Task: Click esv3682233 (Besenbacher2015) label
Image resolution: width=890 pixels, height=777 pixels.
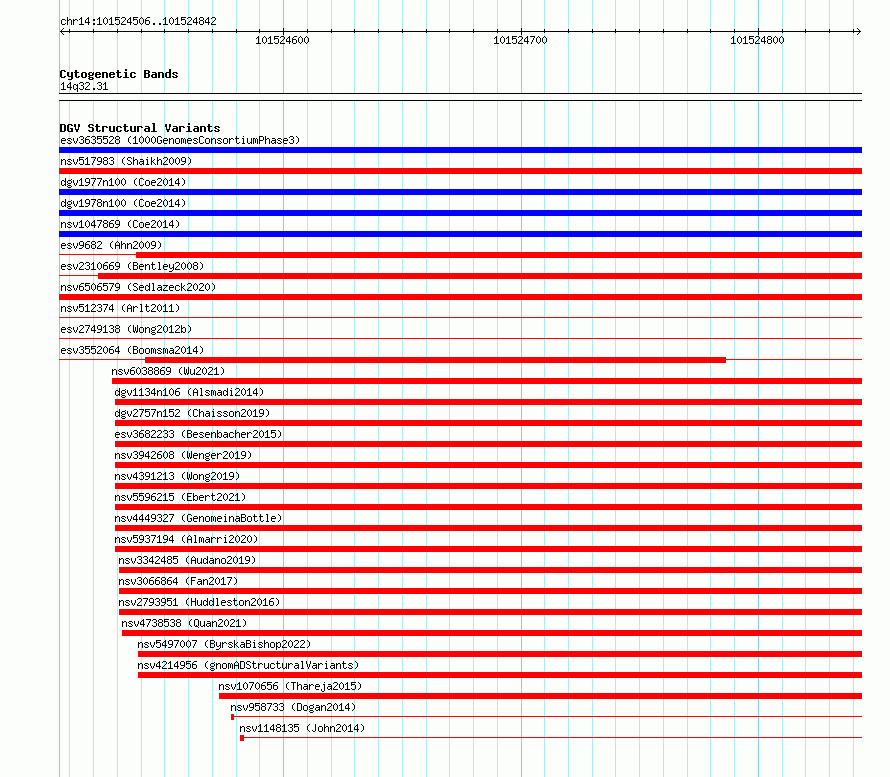Action: pos(198,434)
